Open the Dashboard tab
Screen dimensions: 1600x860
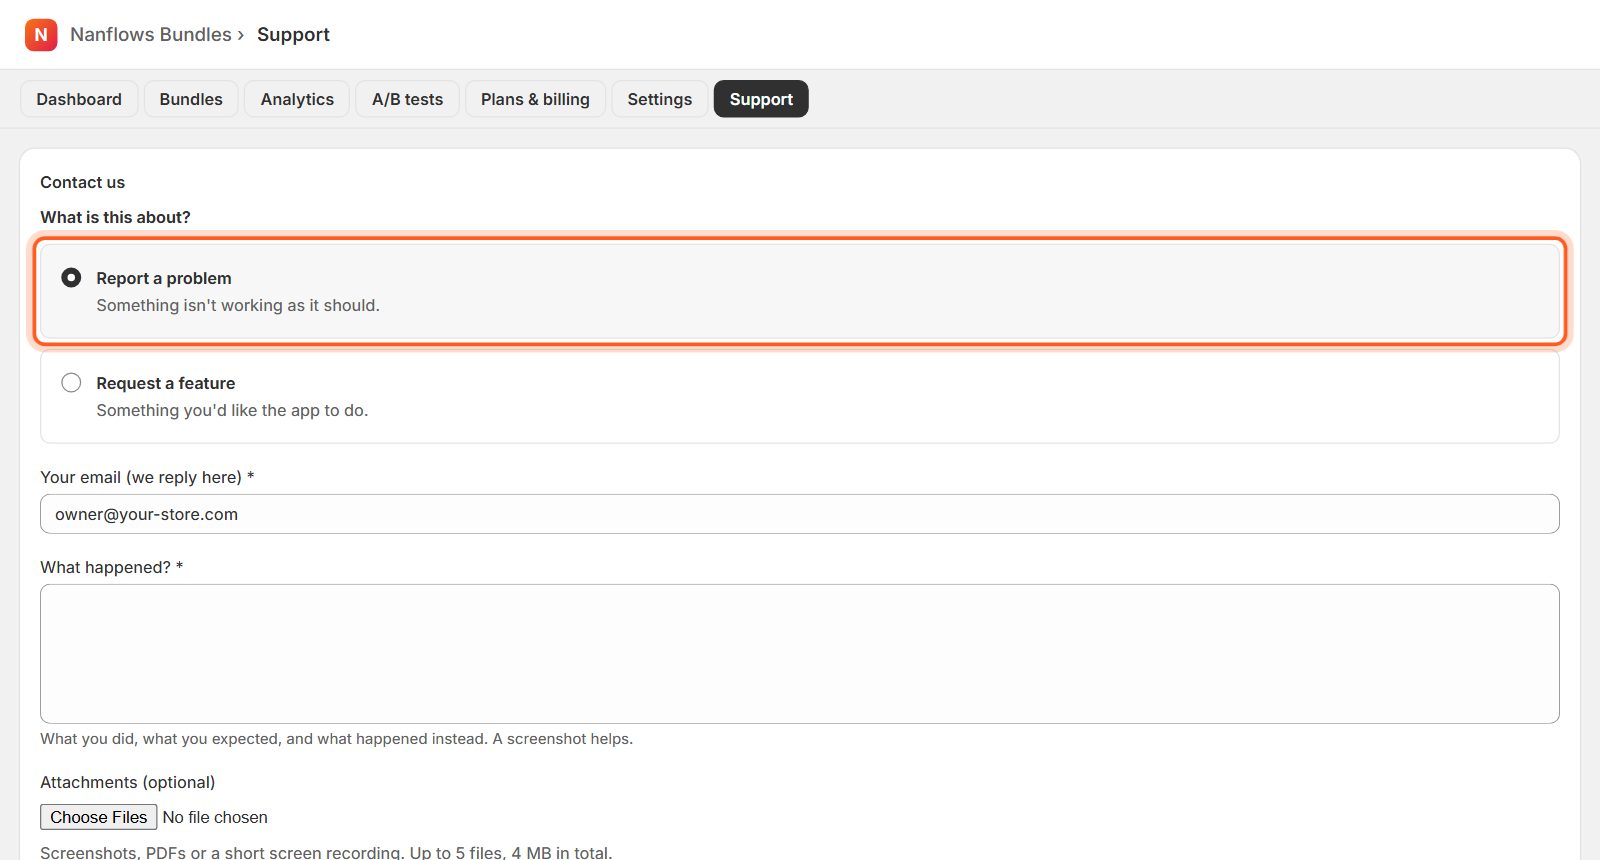(x=79, y=99)
